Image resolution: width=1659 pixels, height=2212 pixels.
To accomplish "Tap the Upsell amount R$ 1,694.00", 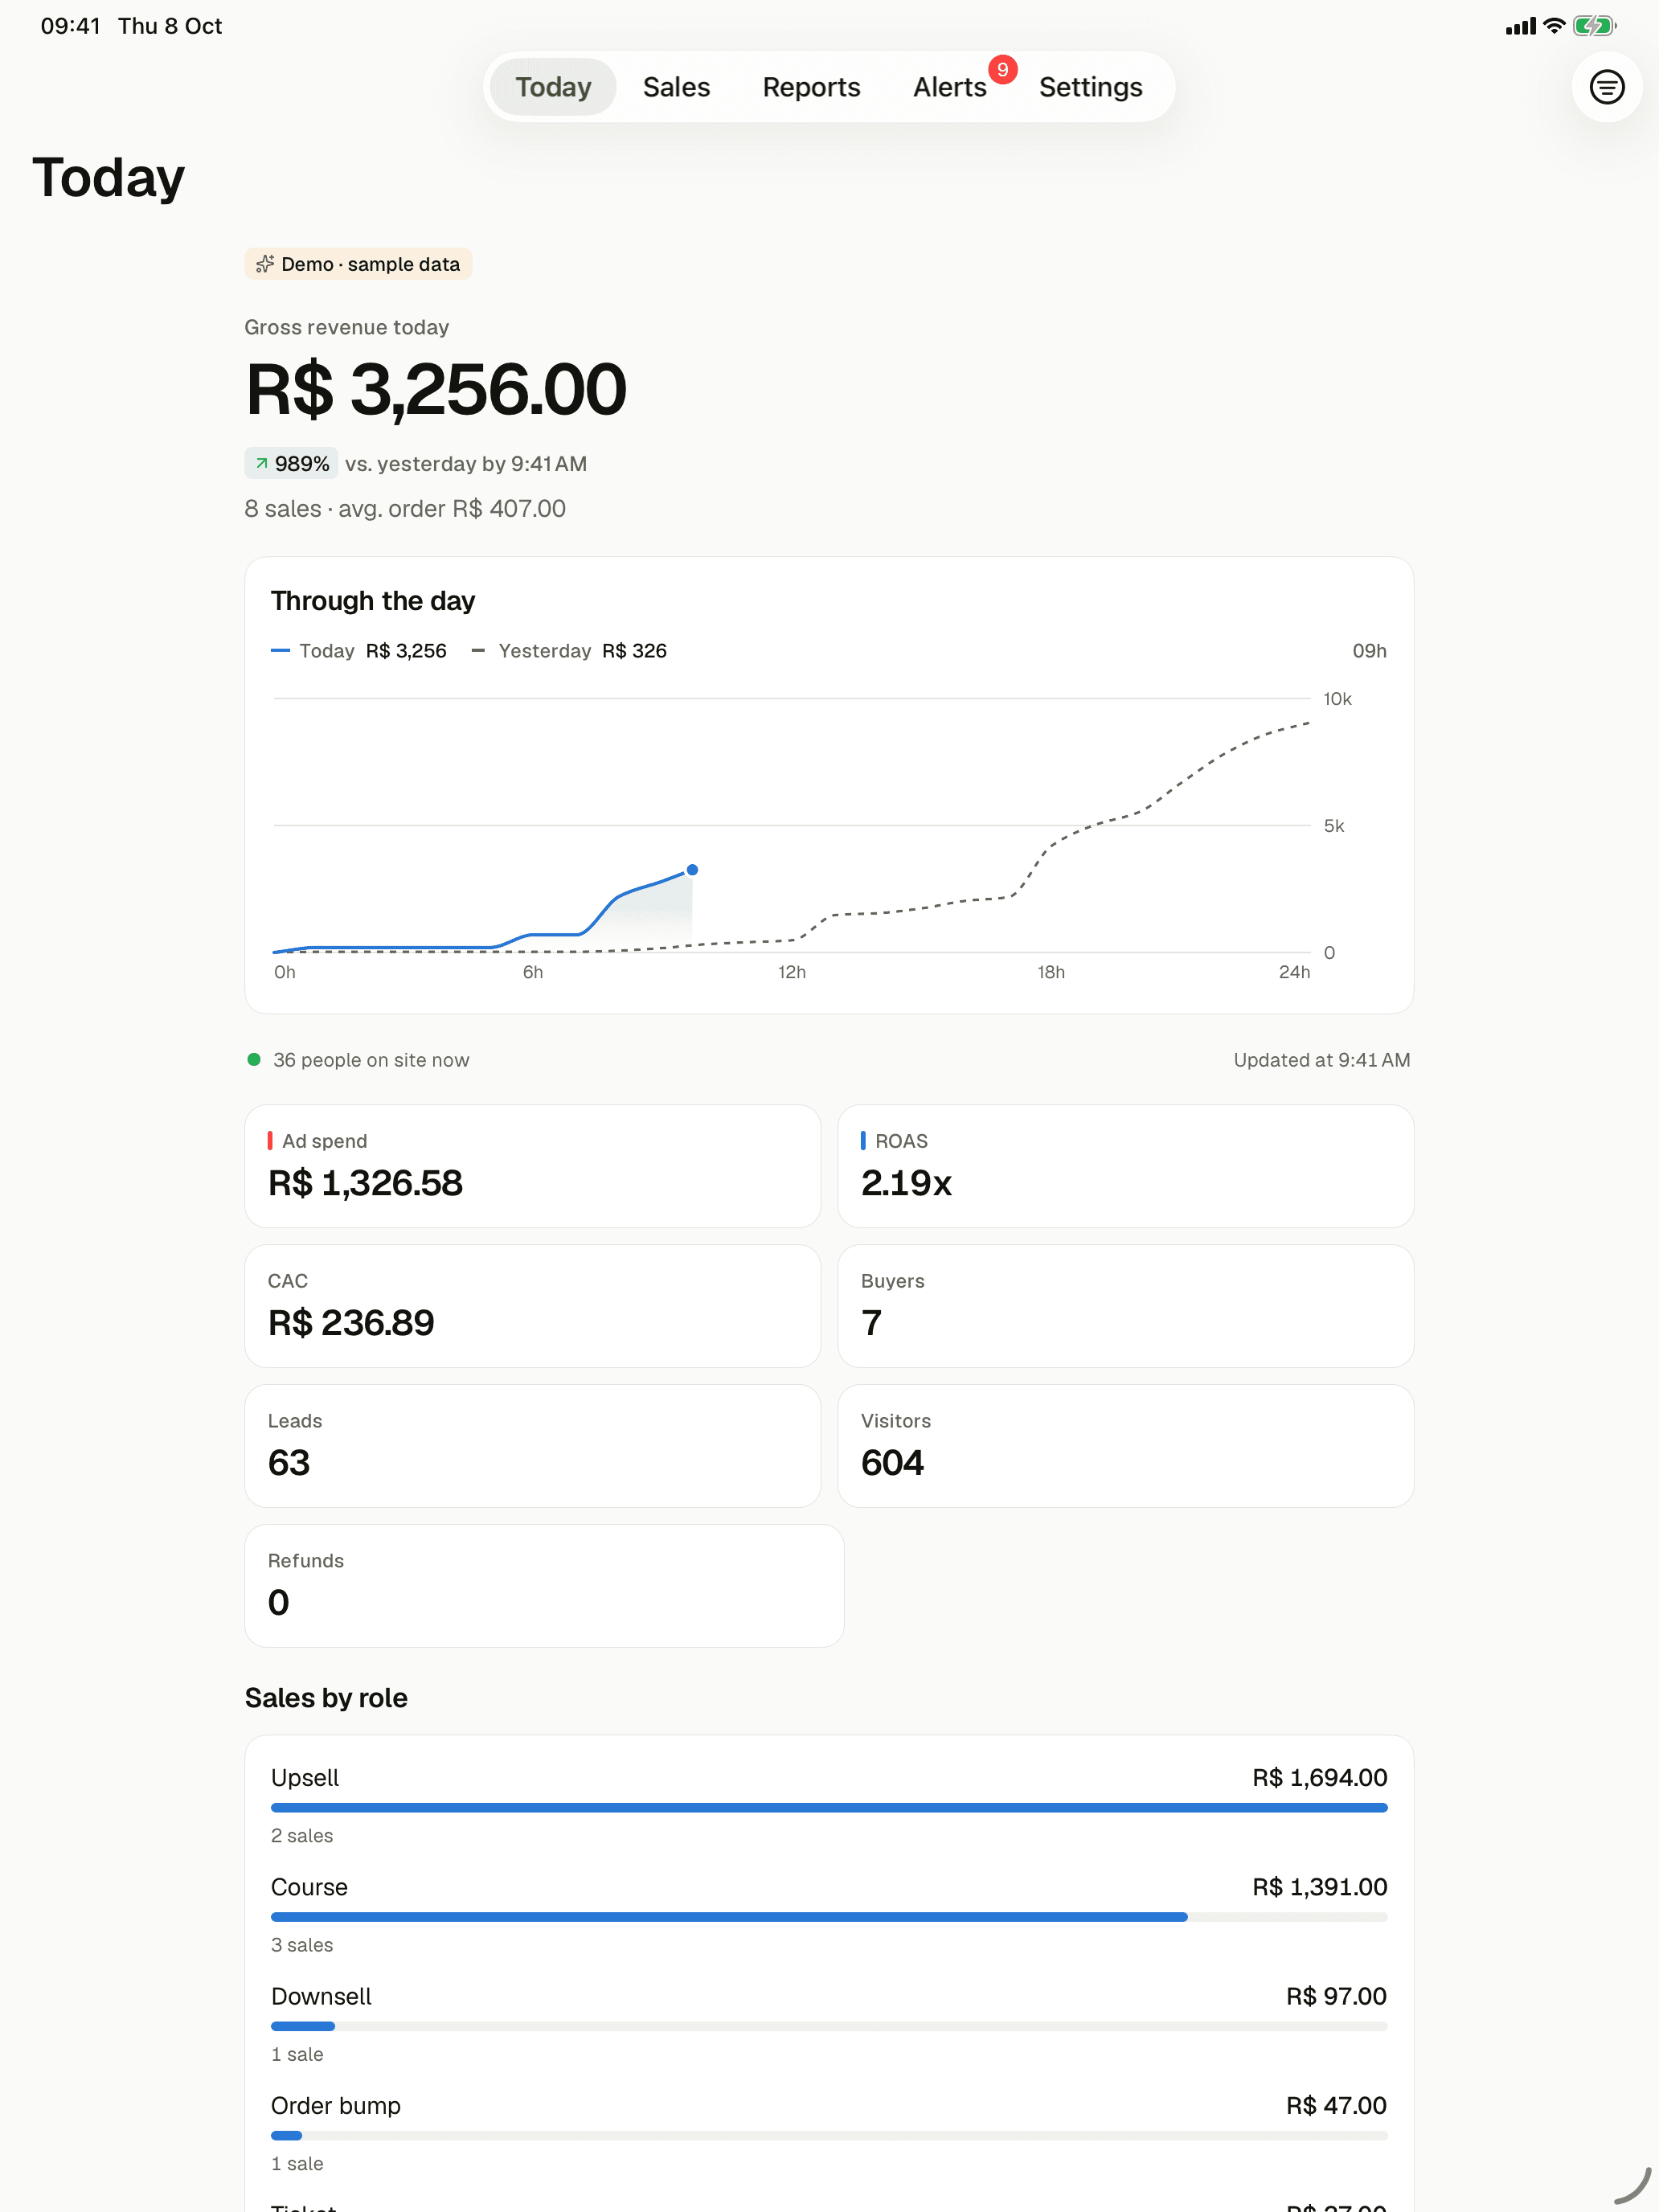I will coord(1319,1777).
